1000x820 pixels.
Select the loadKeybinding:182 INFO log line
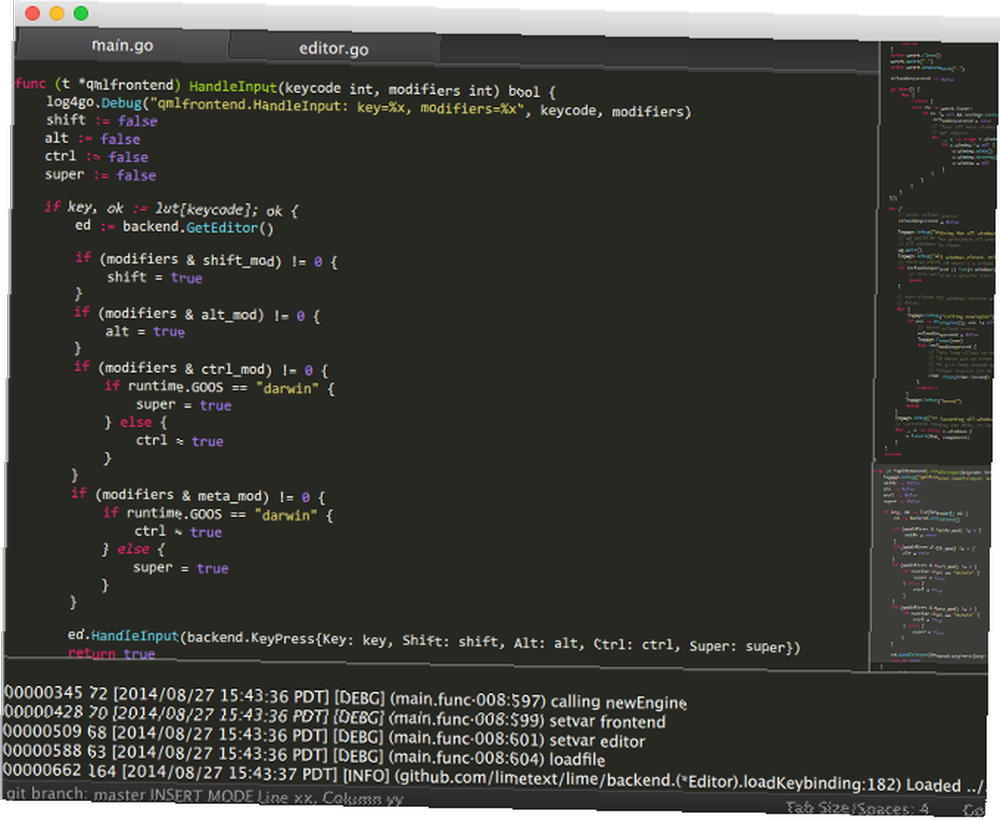[494, 778]
